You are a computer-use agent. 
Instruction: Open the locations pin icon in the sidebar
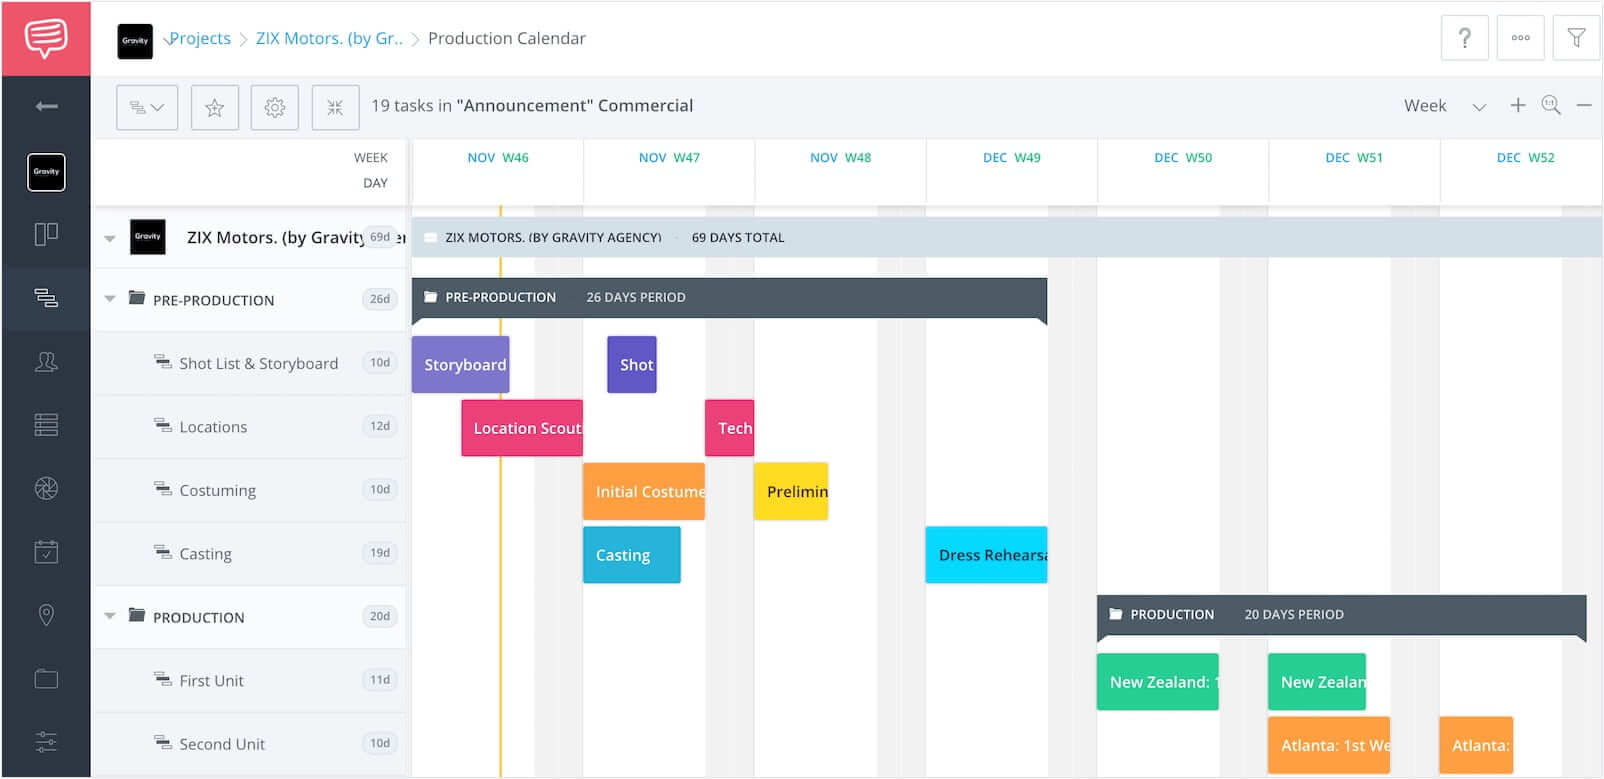click(x=46, y=615)
